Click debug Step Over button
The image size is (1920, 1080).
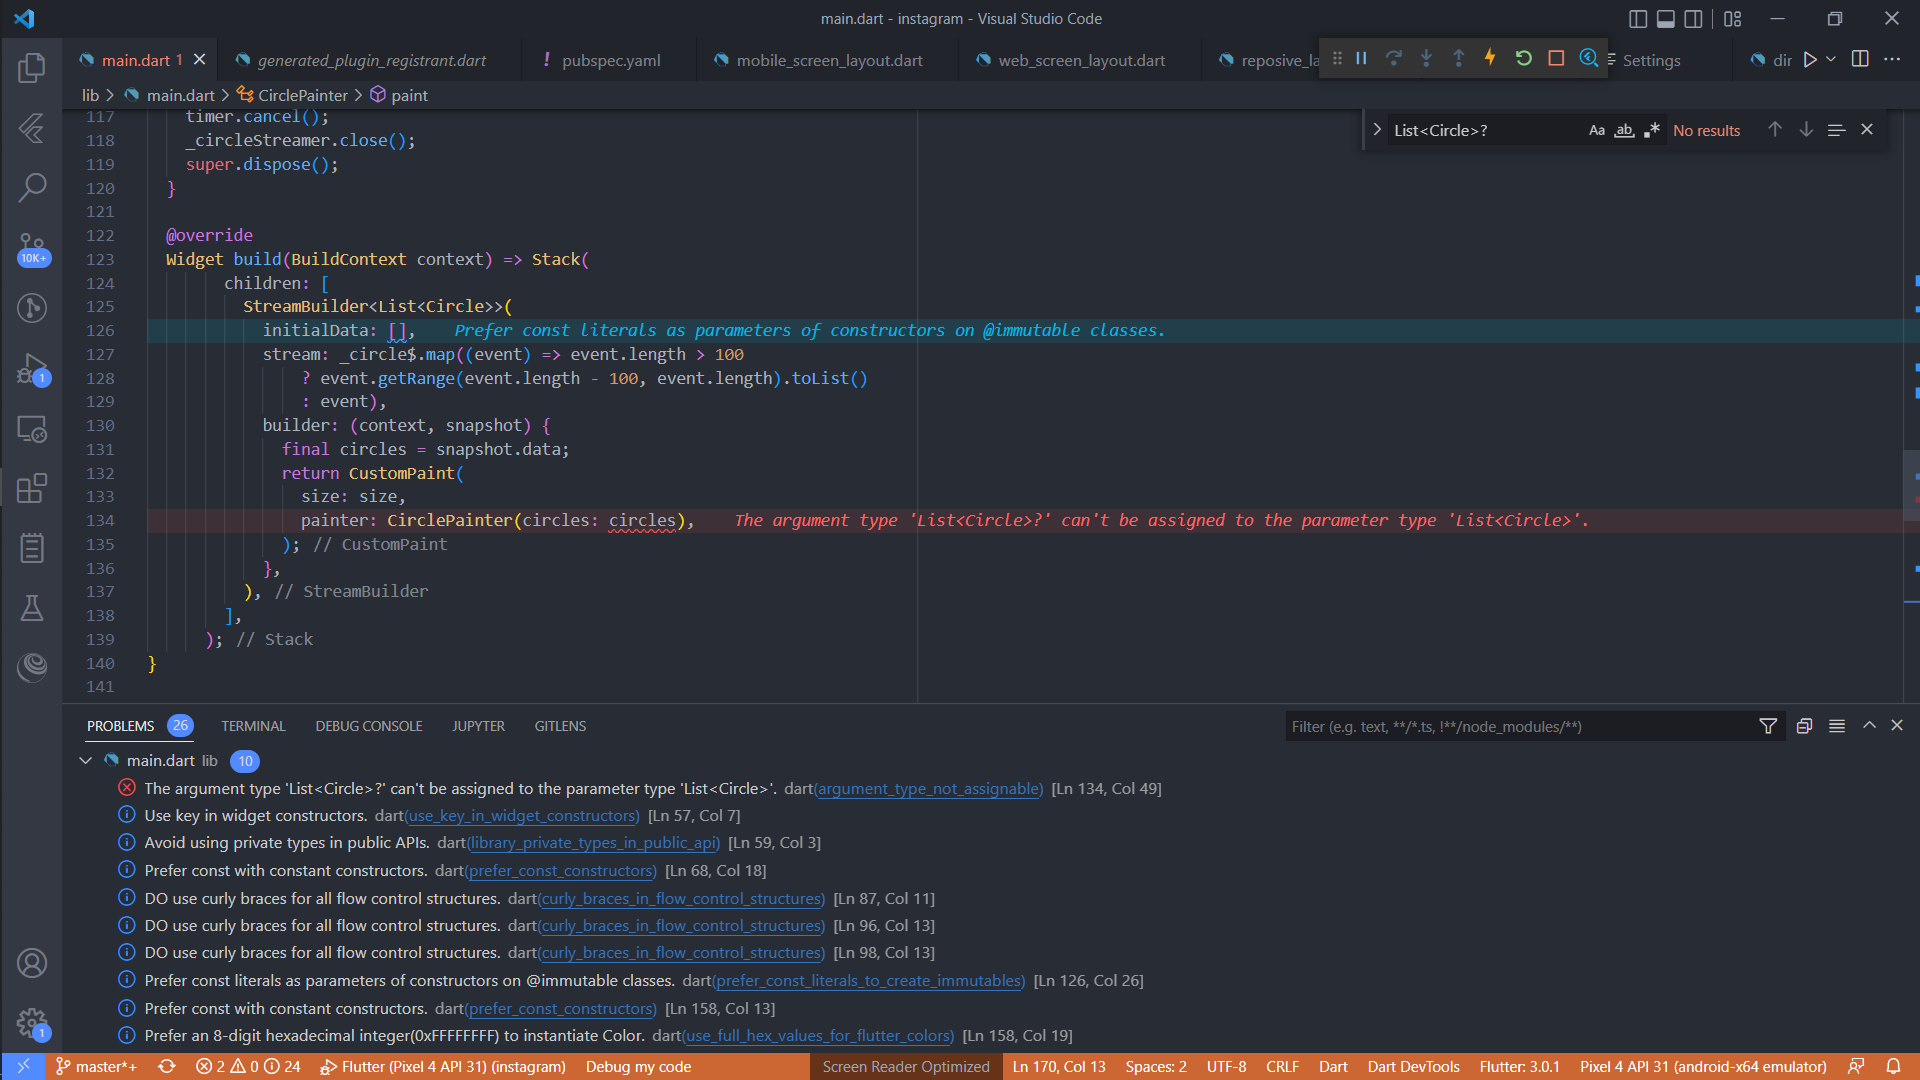tap(1394, 59)
